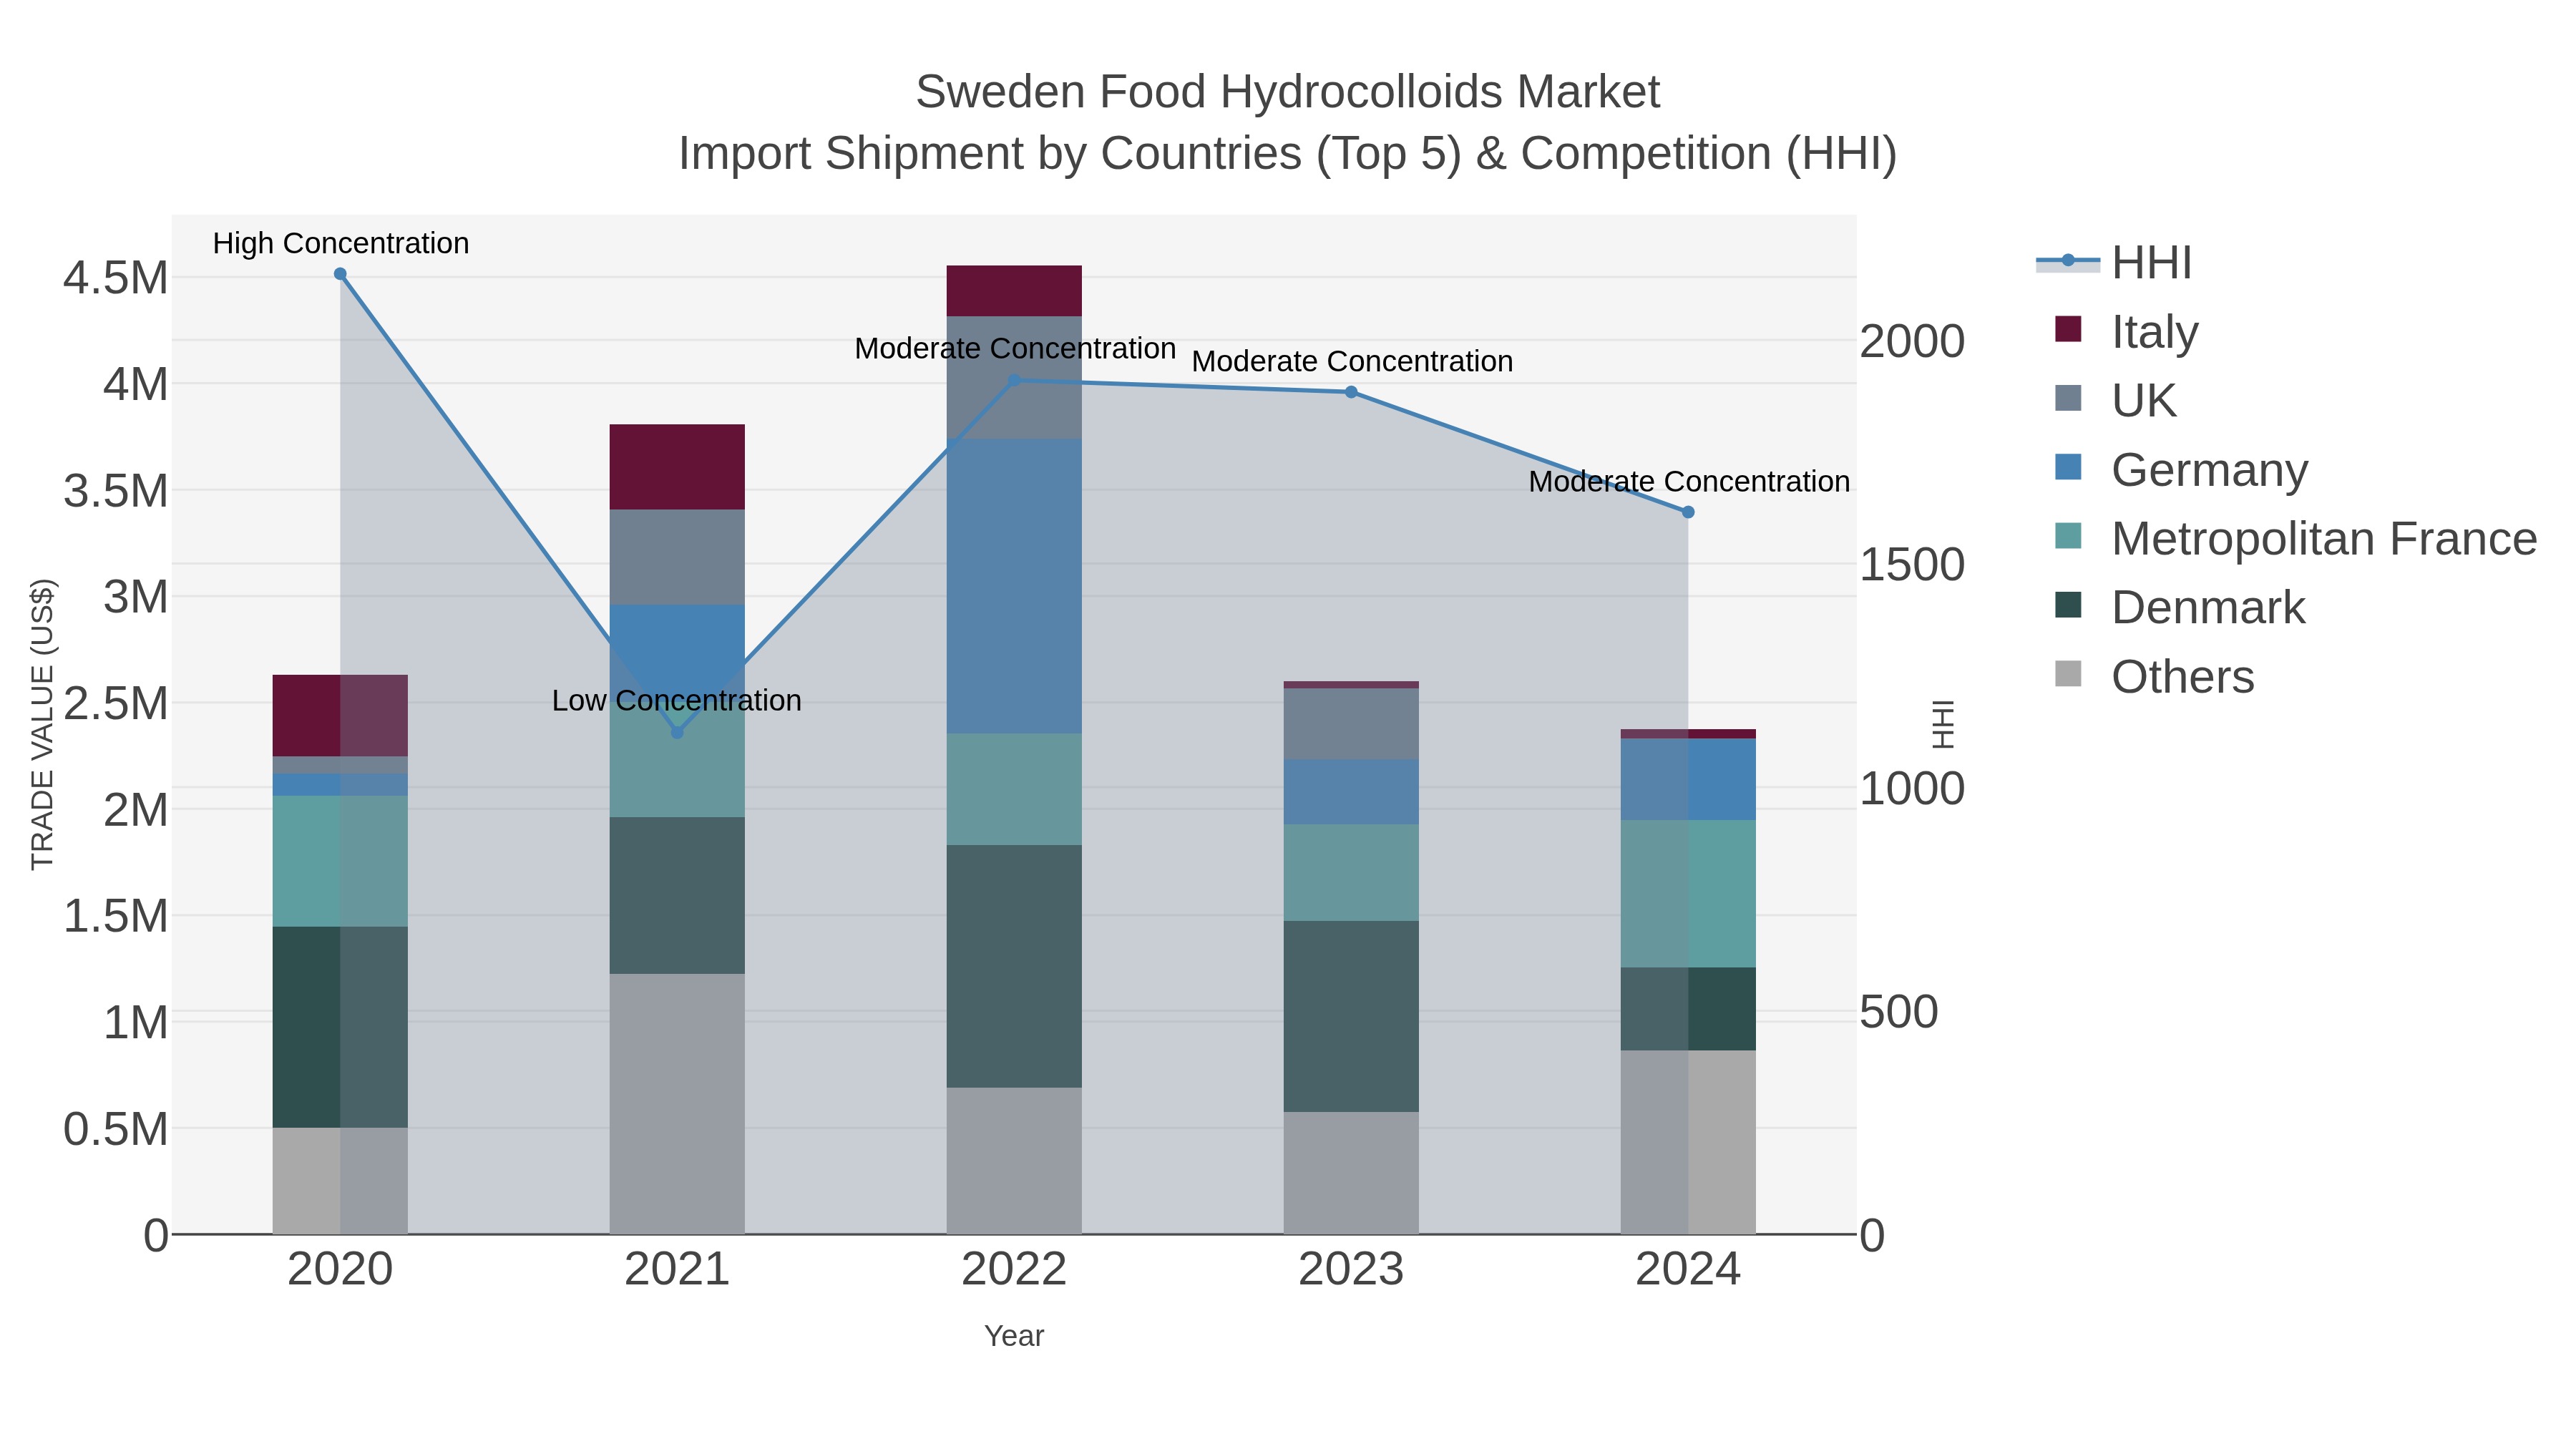Click the 'Low Concentration' annotation
The height and width of the screenshot is (1449, 2576).
(x=677, y=700)
